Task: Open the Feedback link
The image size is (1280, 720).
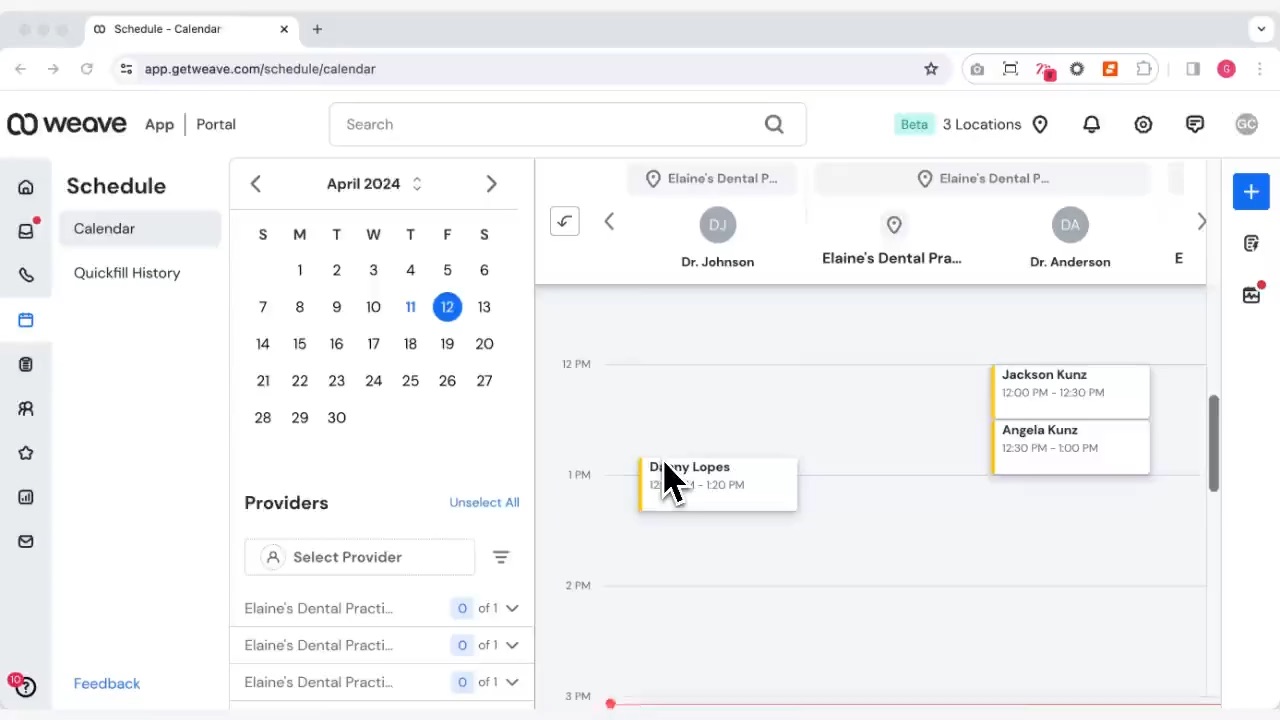Action: coord(107,684)
